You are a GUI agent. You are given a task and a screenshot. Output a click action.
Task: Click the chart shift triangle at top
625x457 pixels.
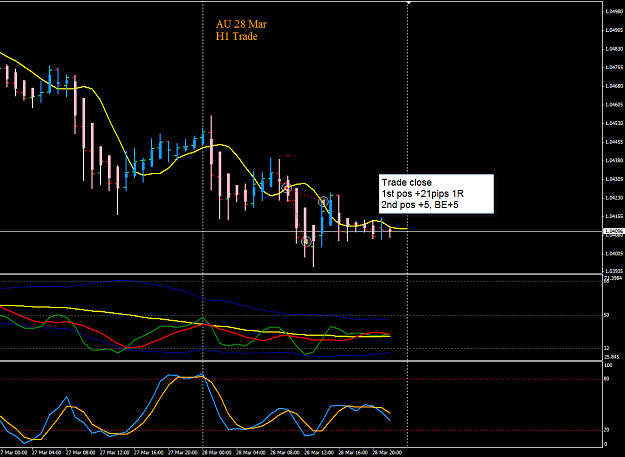pos(408,3)
